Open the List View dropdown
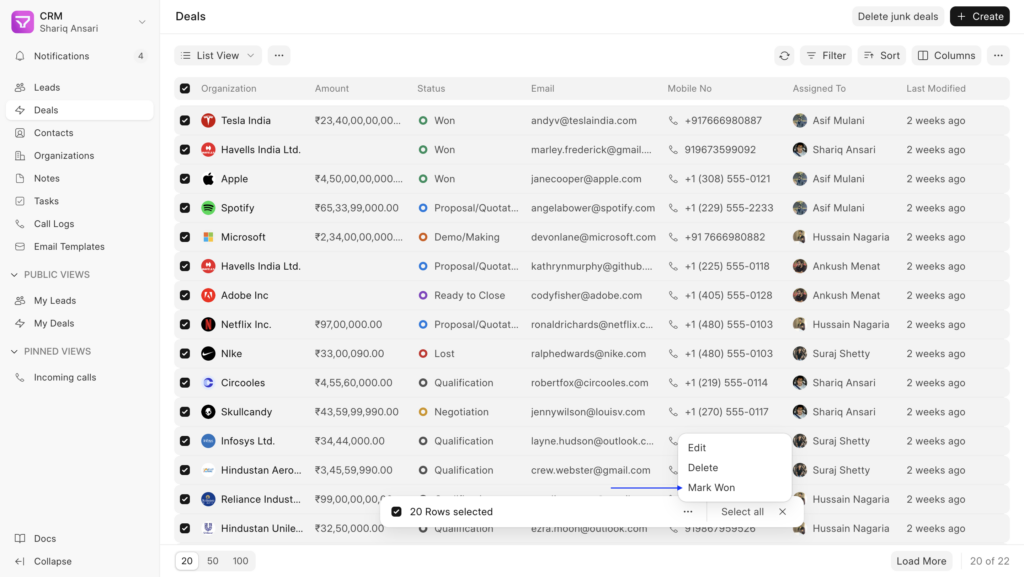Viewport: 1024px width, 577px height. pyautogui.click(x=218, y=56)
